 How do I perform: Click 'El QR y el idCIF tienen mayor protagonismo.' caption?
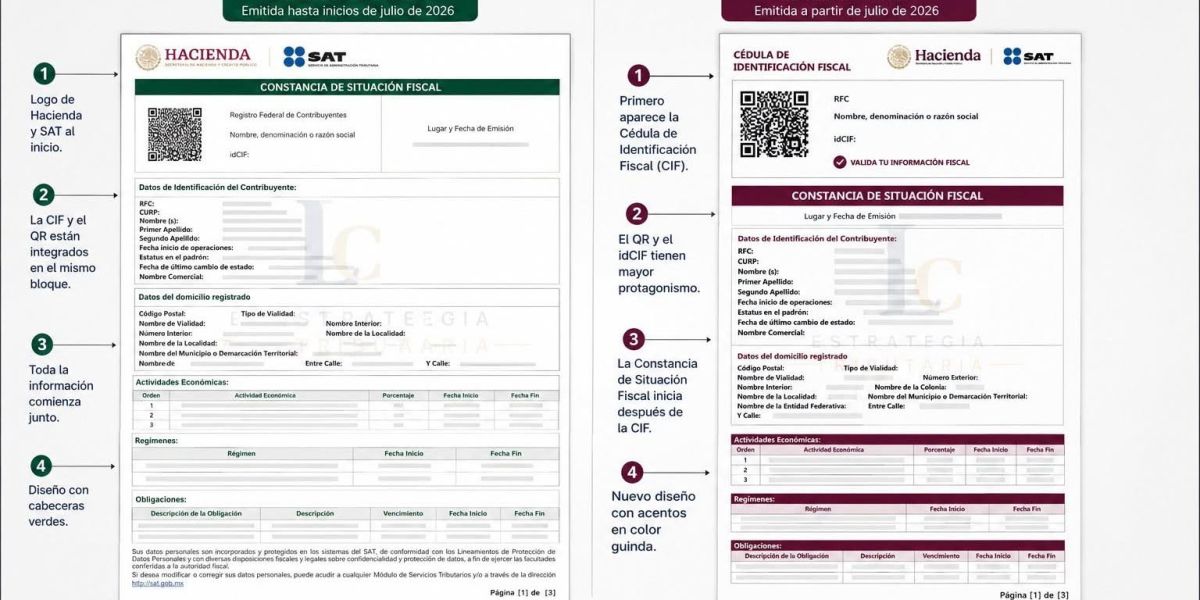659,264
